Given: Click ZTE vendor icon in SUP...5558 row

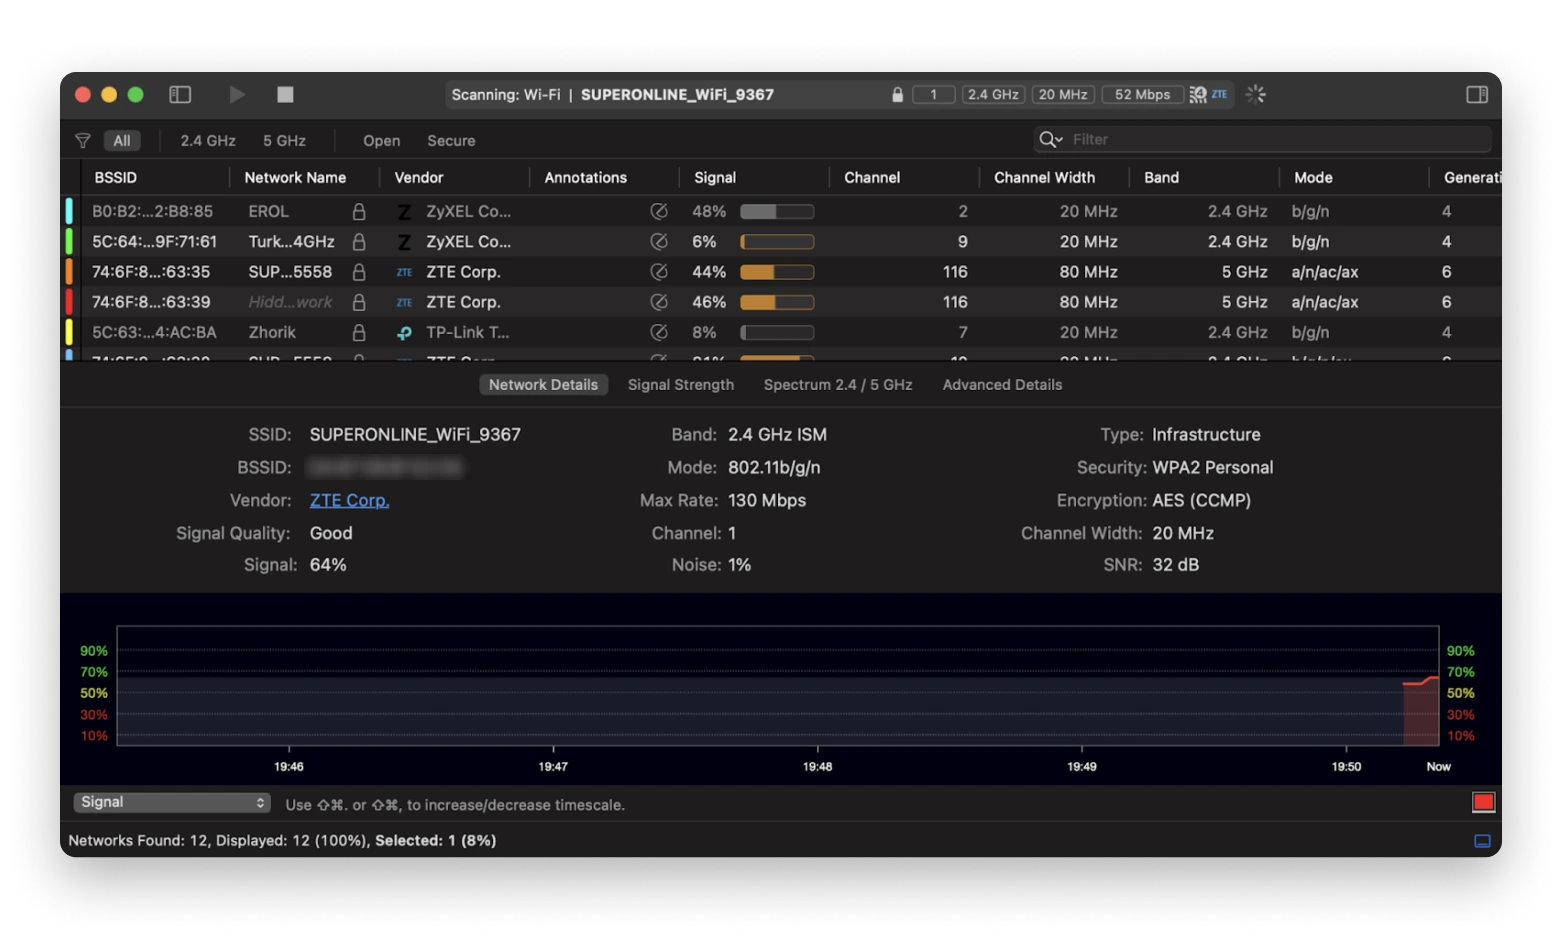Looking at the screenshot, I should (x=404, y=272).
